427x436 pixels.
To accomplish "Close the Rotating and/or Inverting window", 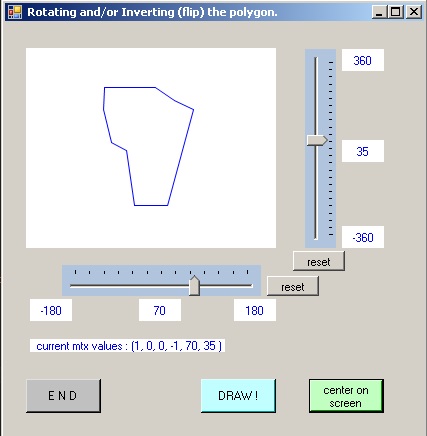I will [x=414, y=12].
